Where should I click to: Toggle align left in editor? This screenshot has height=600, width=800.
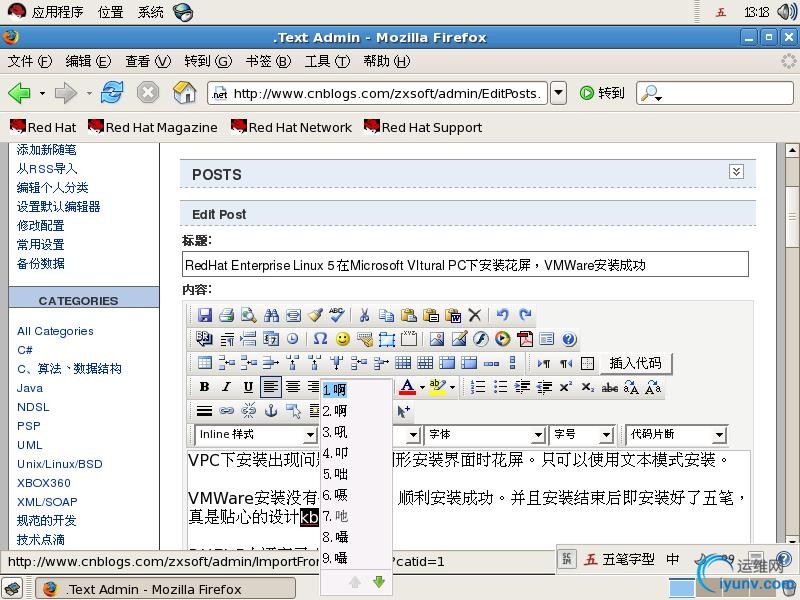click(x=270, y=387)
